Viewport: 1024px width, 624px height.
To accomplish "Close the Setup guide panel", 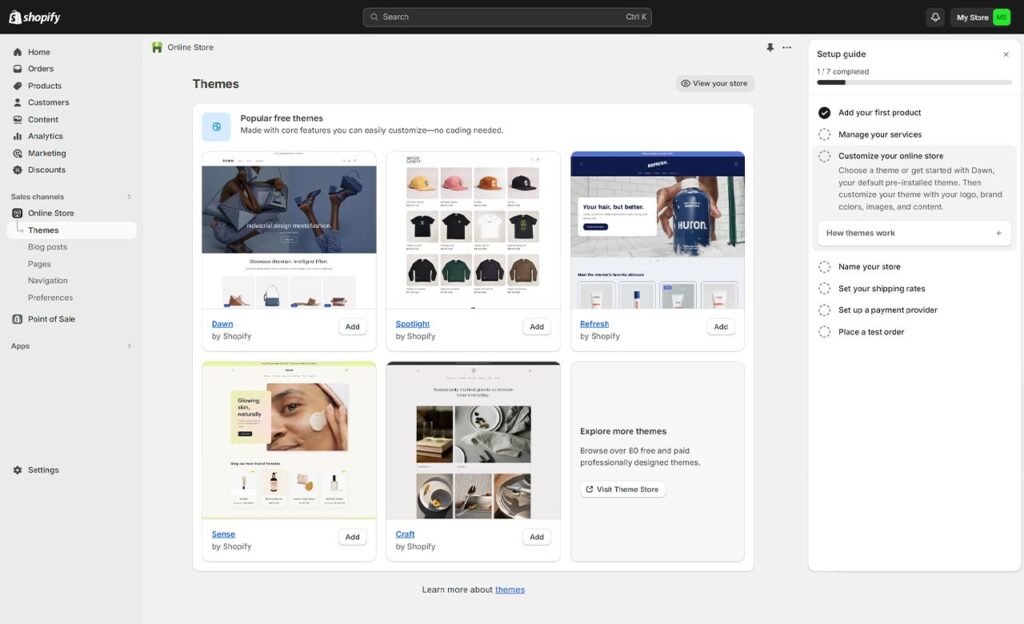I will click(x=1006, y=54).
